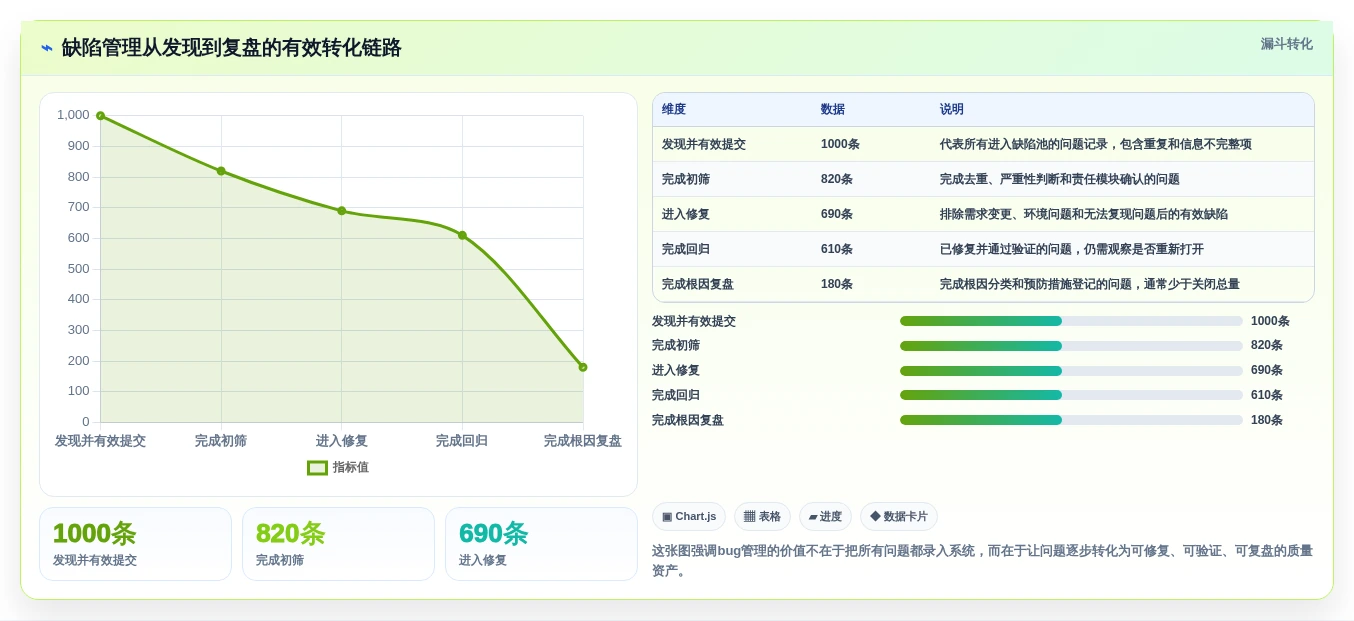Click table value 610条

837,249
